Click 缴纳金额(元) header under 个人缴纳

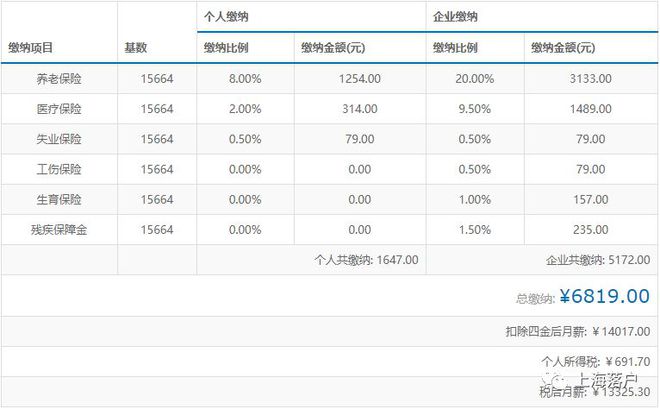333,48
